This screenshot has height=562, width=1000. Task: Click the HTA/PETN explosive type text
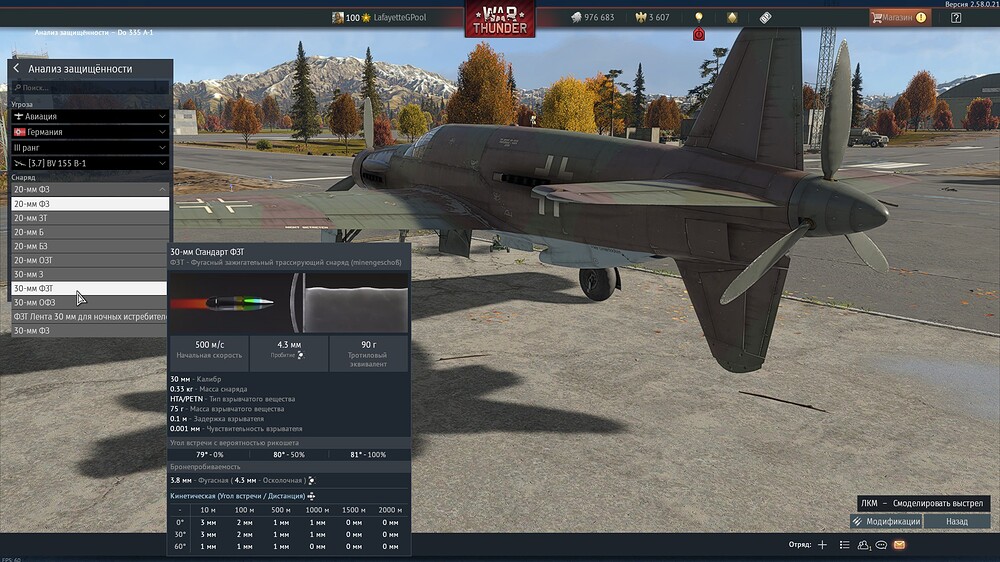point(186,399)
